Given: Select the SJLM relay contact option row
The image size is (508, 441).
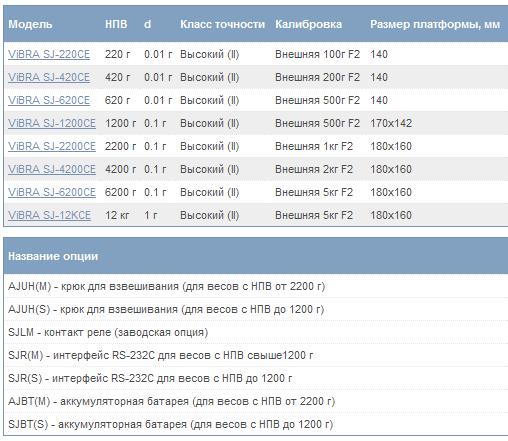Looking at the screenshot, I should click(256, 332).
